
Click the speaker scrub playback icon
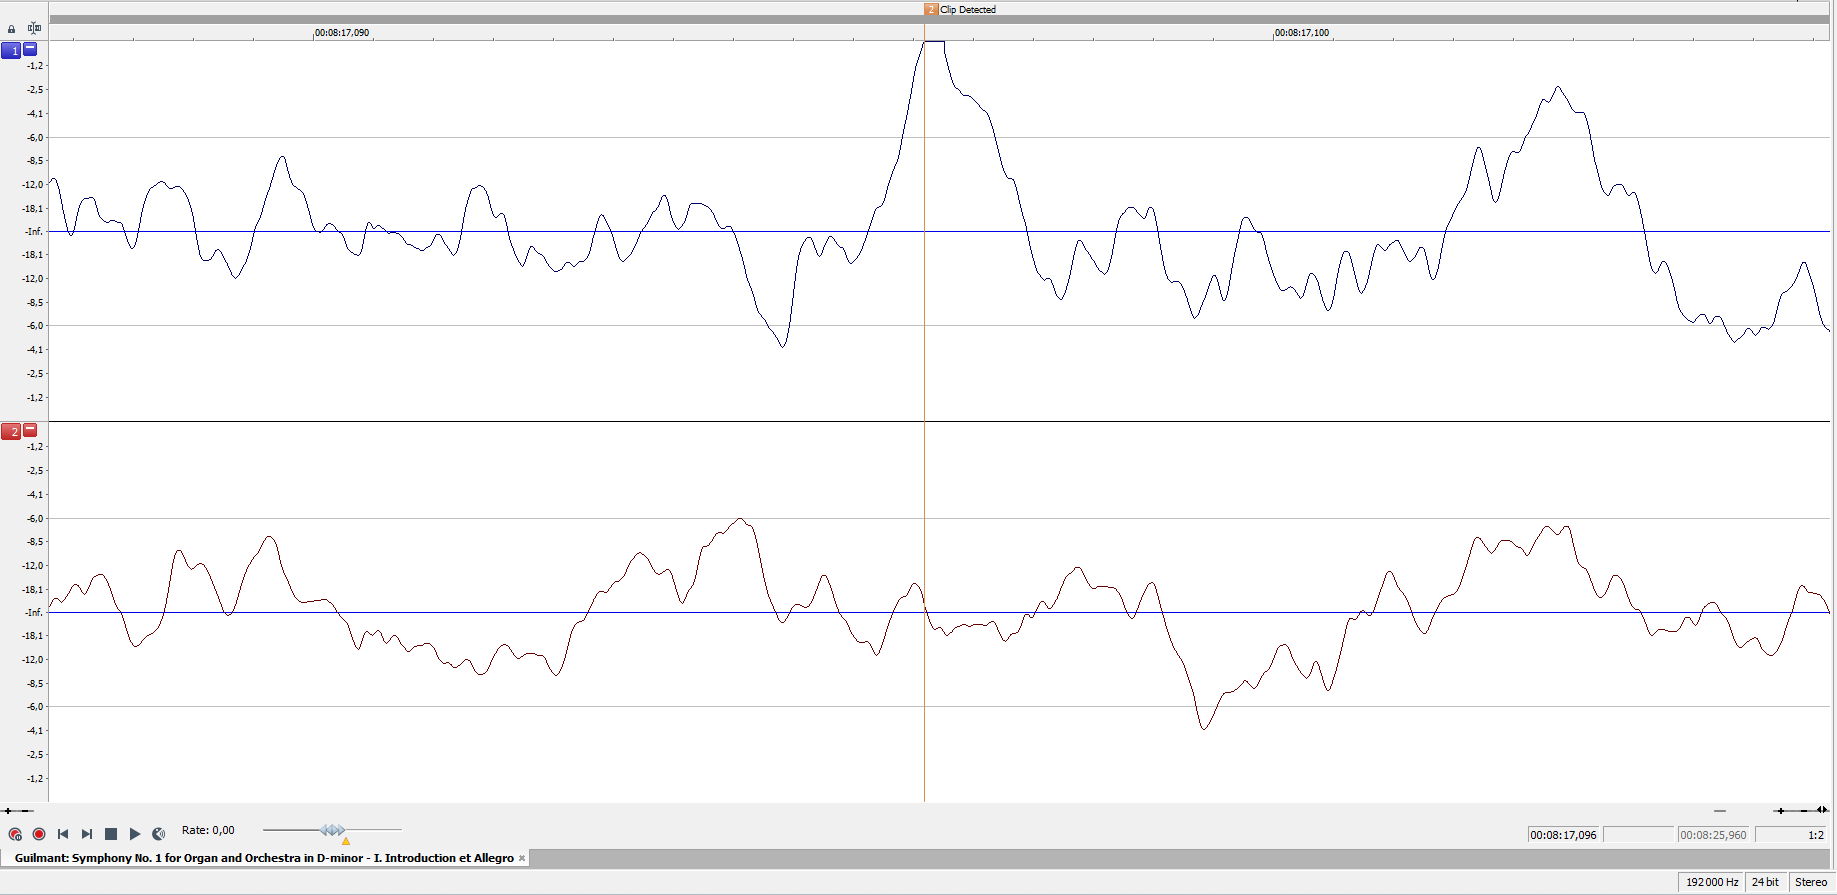(158, 834)
